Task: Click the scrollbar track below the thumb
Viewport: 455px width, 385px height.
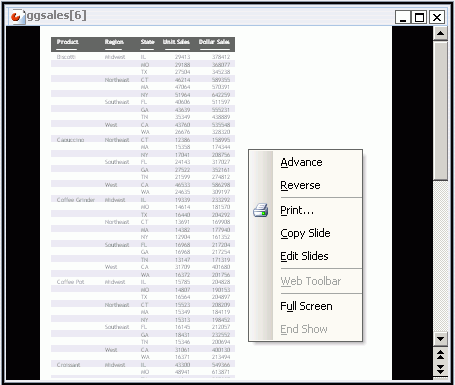Action: (440, 256)
